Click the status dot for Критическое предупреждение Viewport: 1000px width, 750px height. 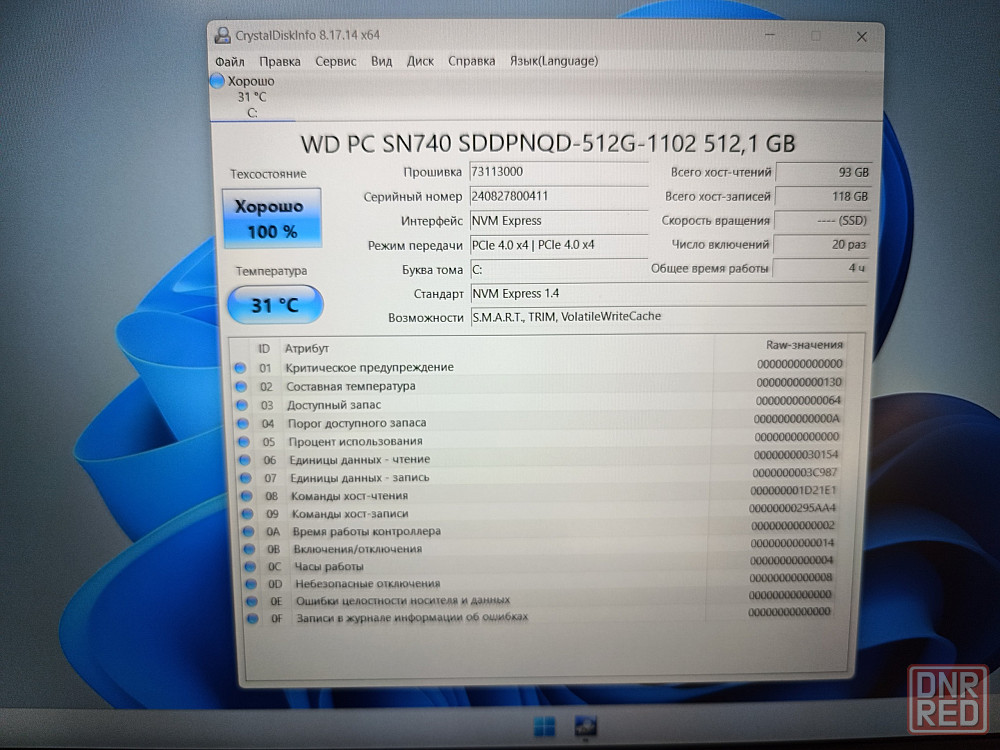click(x=240, y=367)
